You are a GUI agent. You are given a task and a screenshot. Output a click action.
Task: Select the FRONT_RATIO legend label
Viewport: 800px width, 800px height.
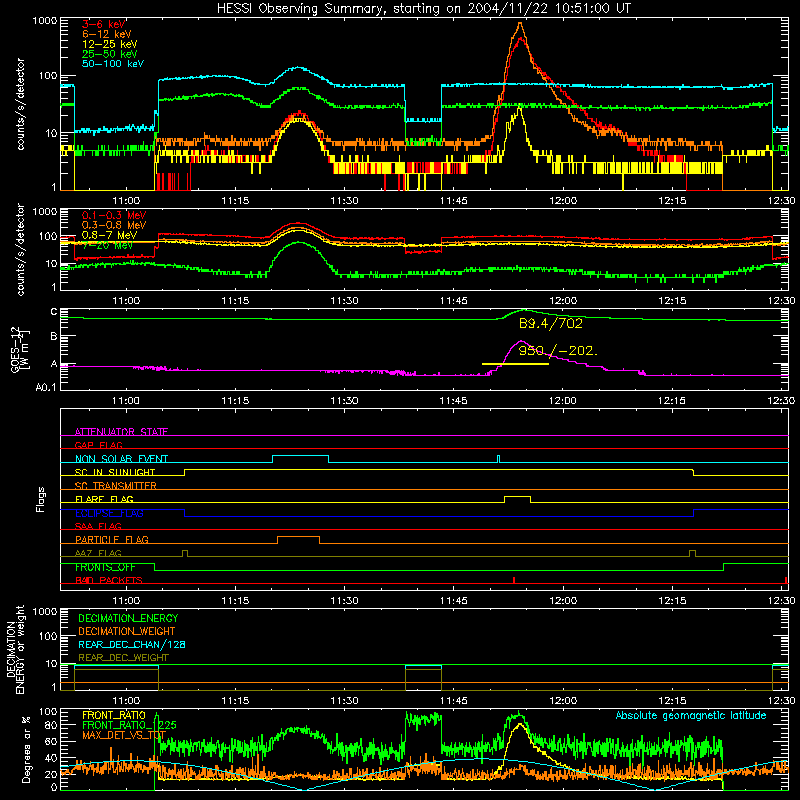pos(114,715)
